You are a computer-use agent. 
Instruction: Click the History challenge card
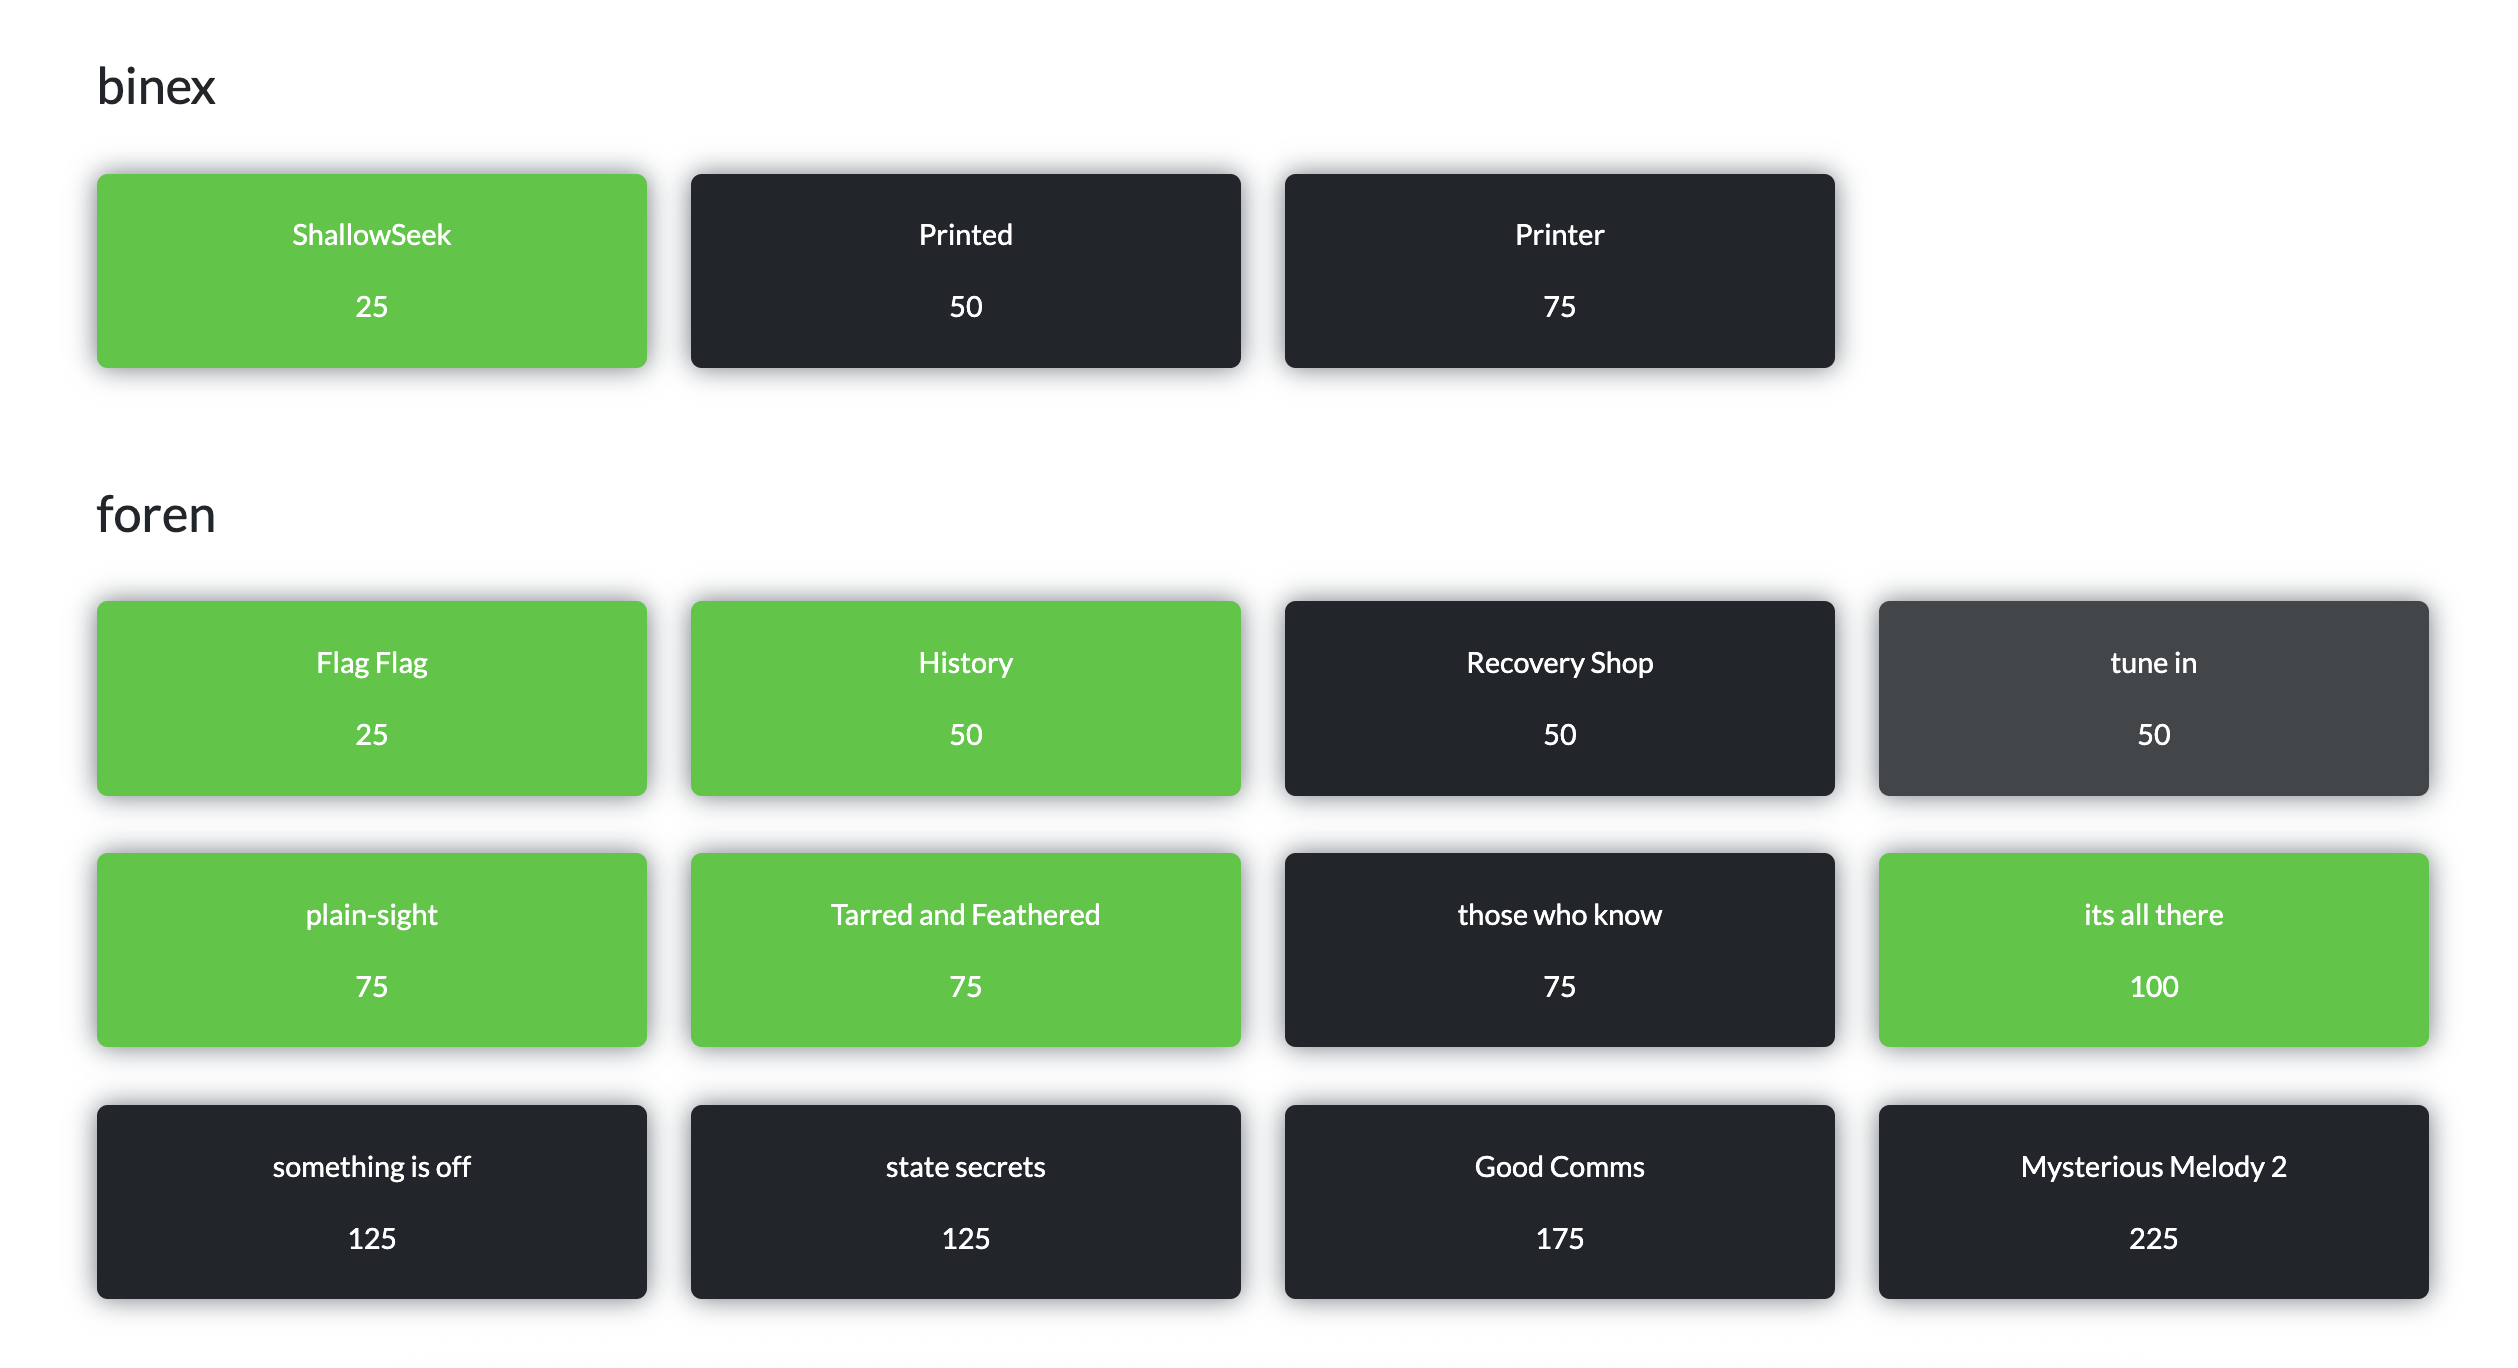(x=965, y=697)
